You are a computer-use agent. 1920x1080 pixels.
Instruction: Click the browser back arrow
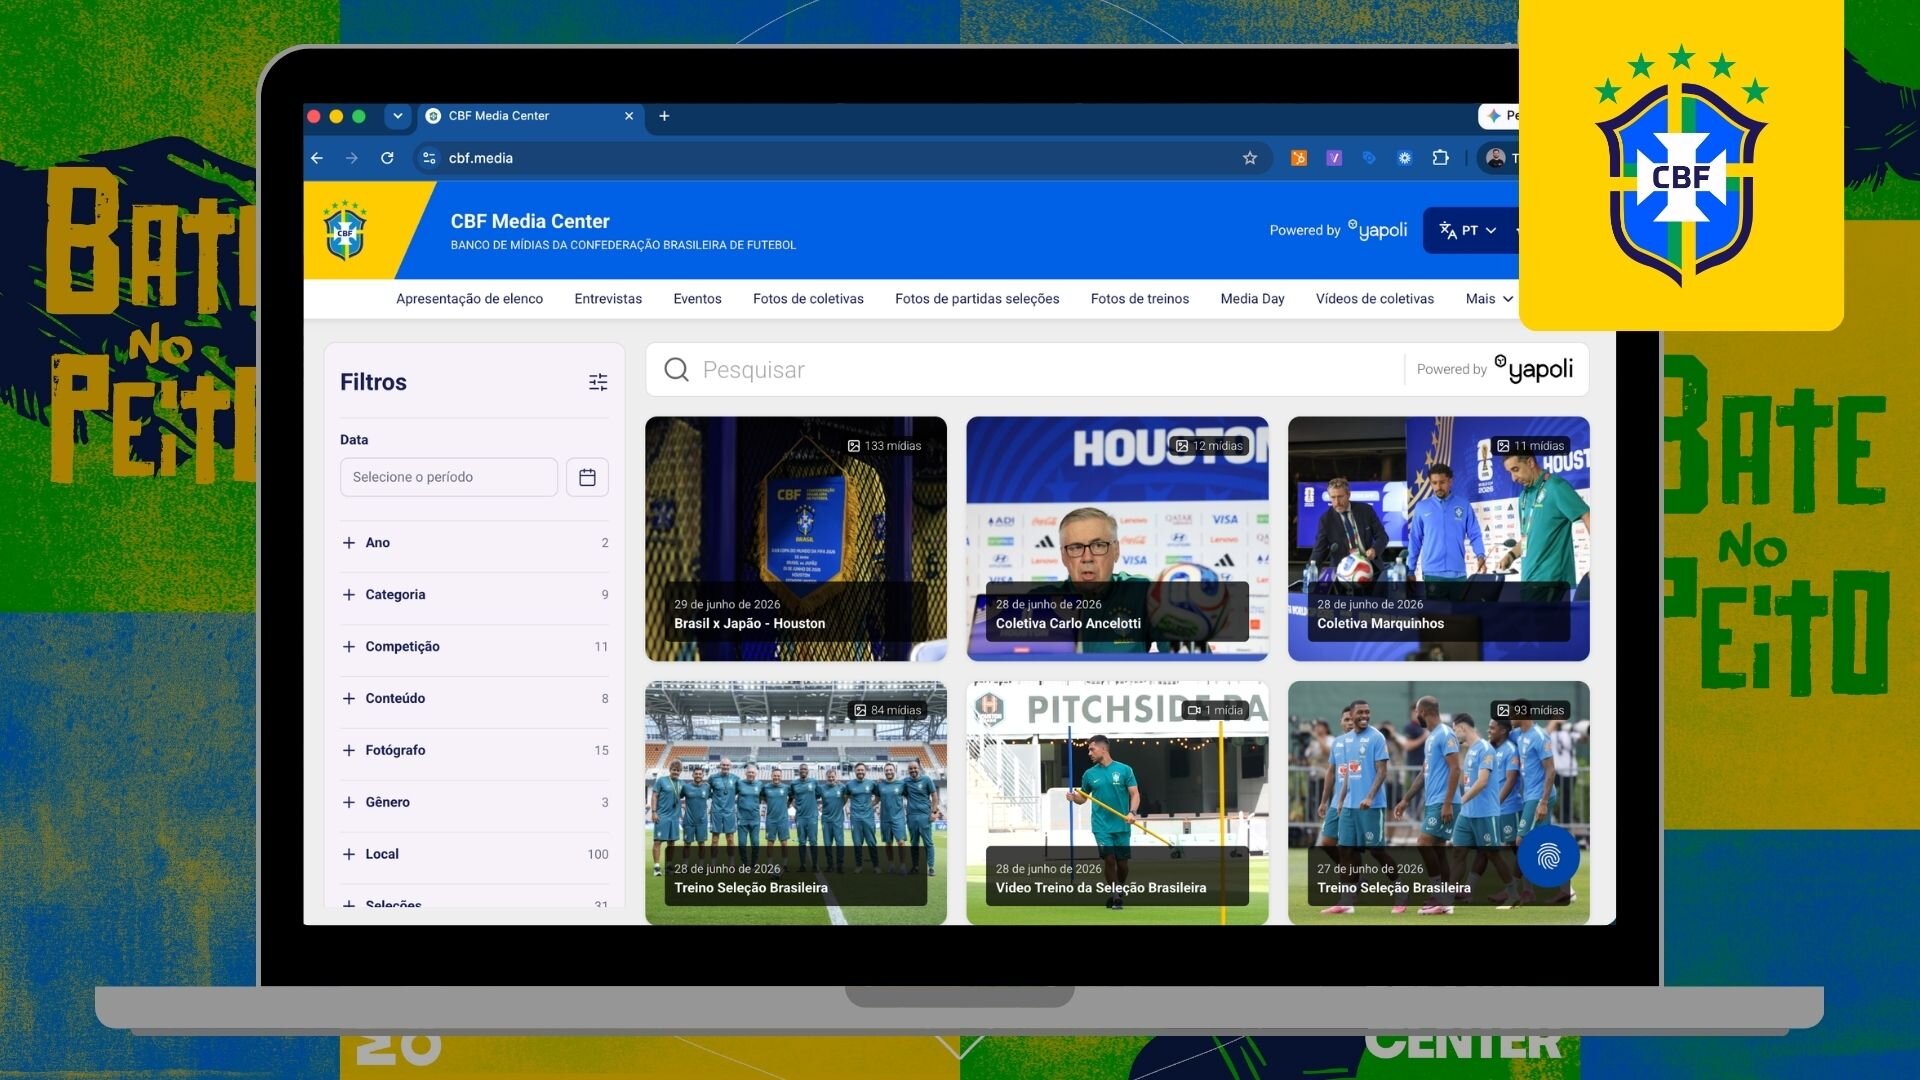pos(317,158)
